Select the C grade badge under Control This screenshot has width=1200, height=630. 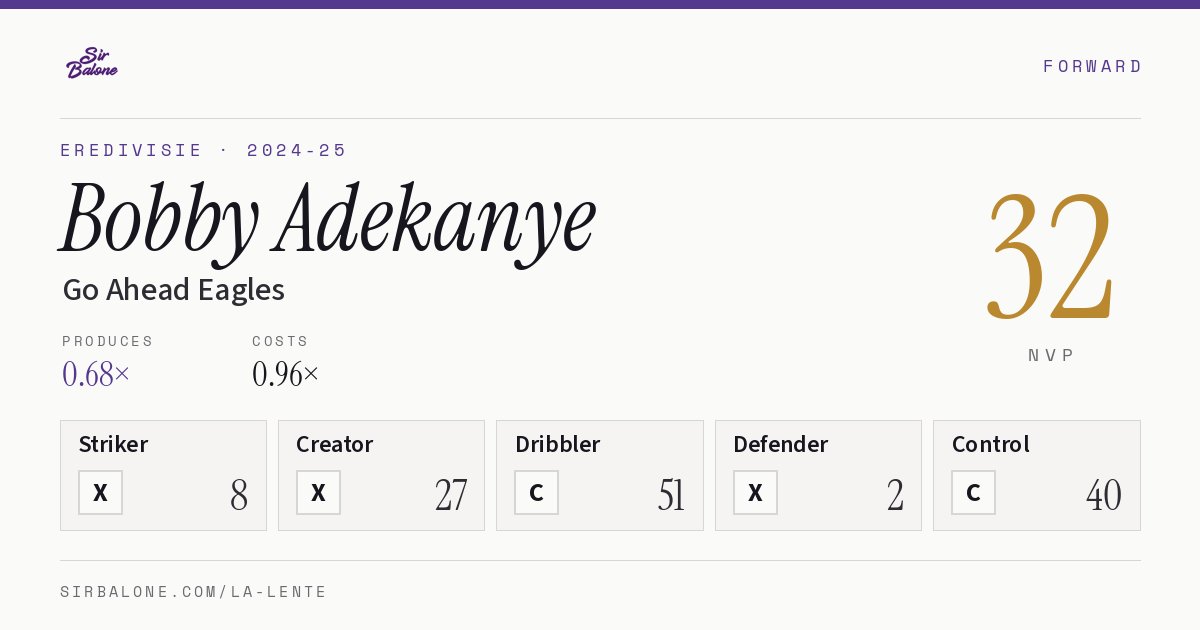click(973, 492)
